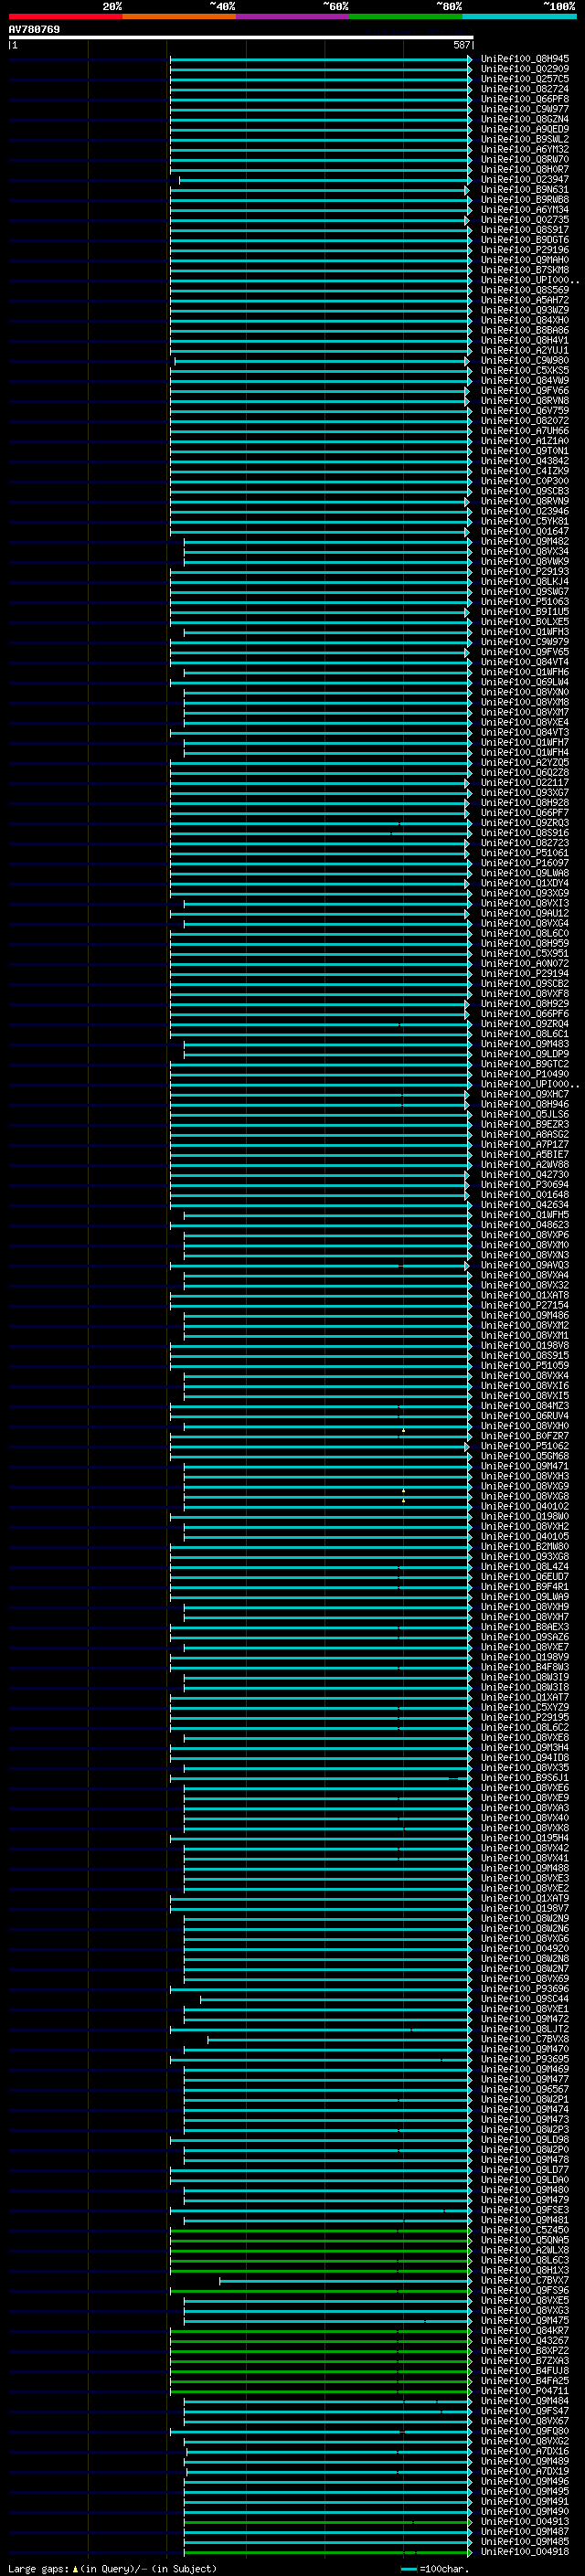Select hit UniRef100_A2YUJ1
This screenshot has width=585, height=2576.
tap(524, 350)
